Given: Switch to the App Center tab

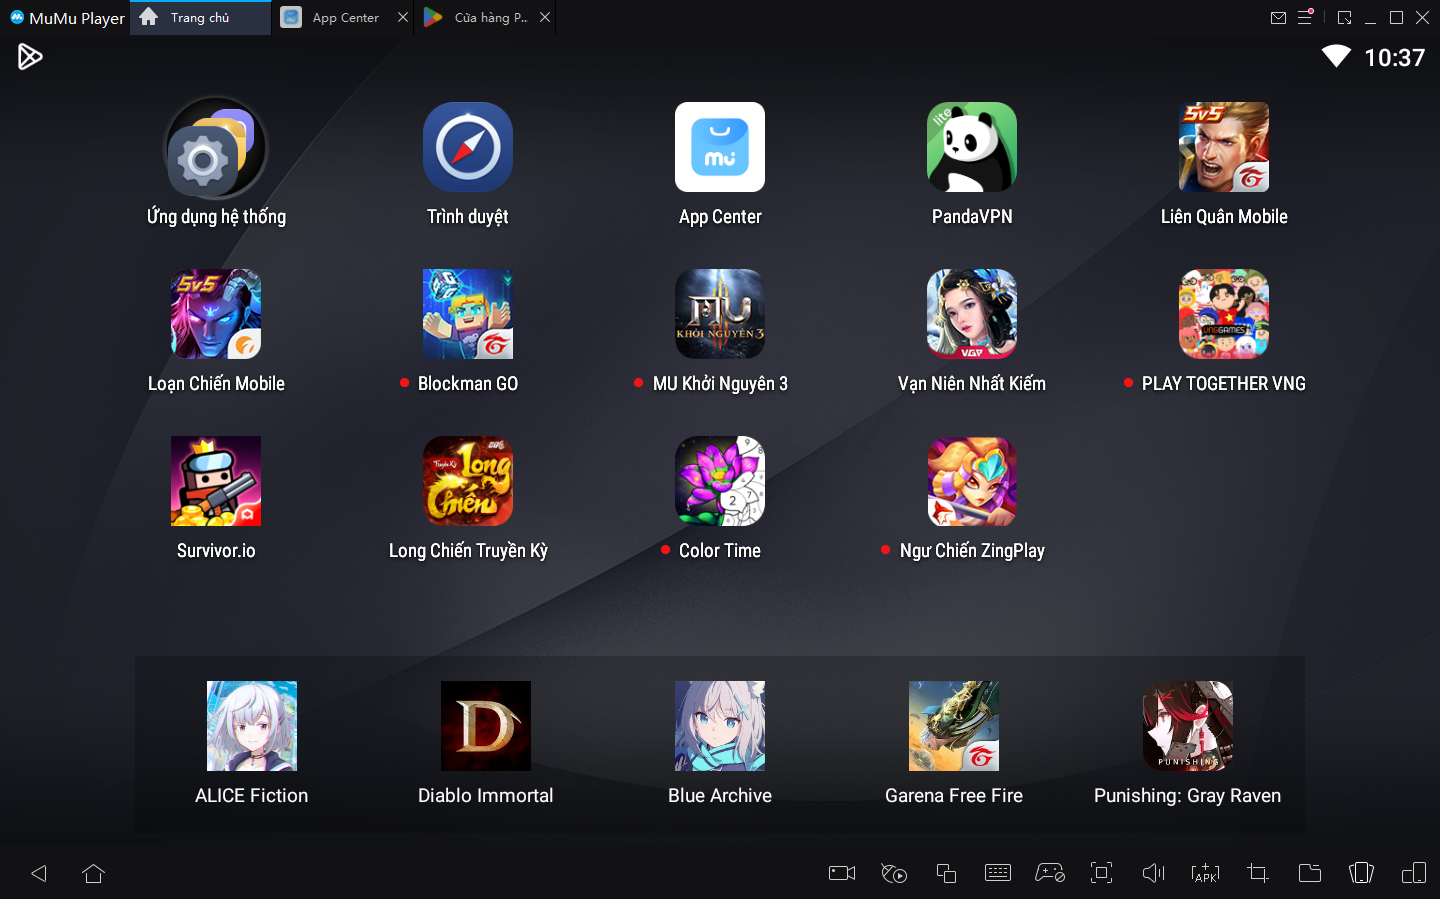Looking at the screenshot, I should 335,17.
